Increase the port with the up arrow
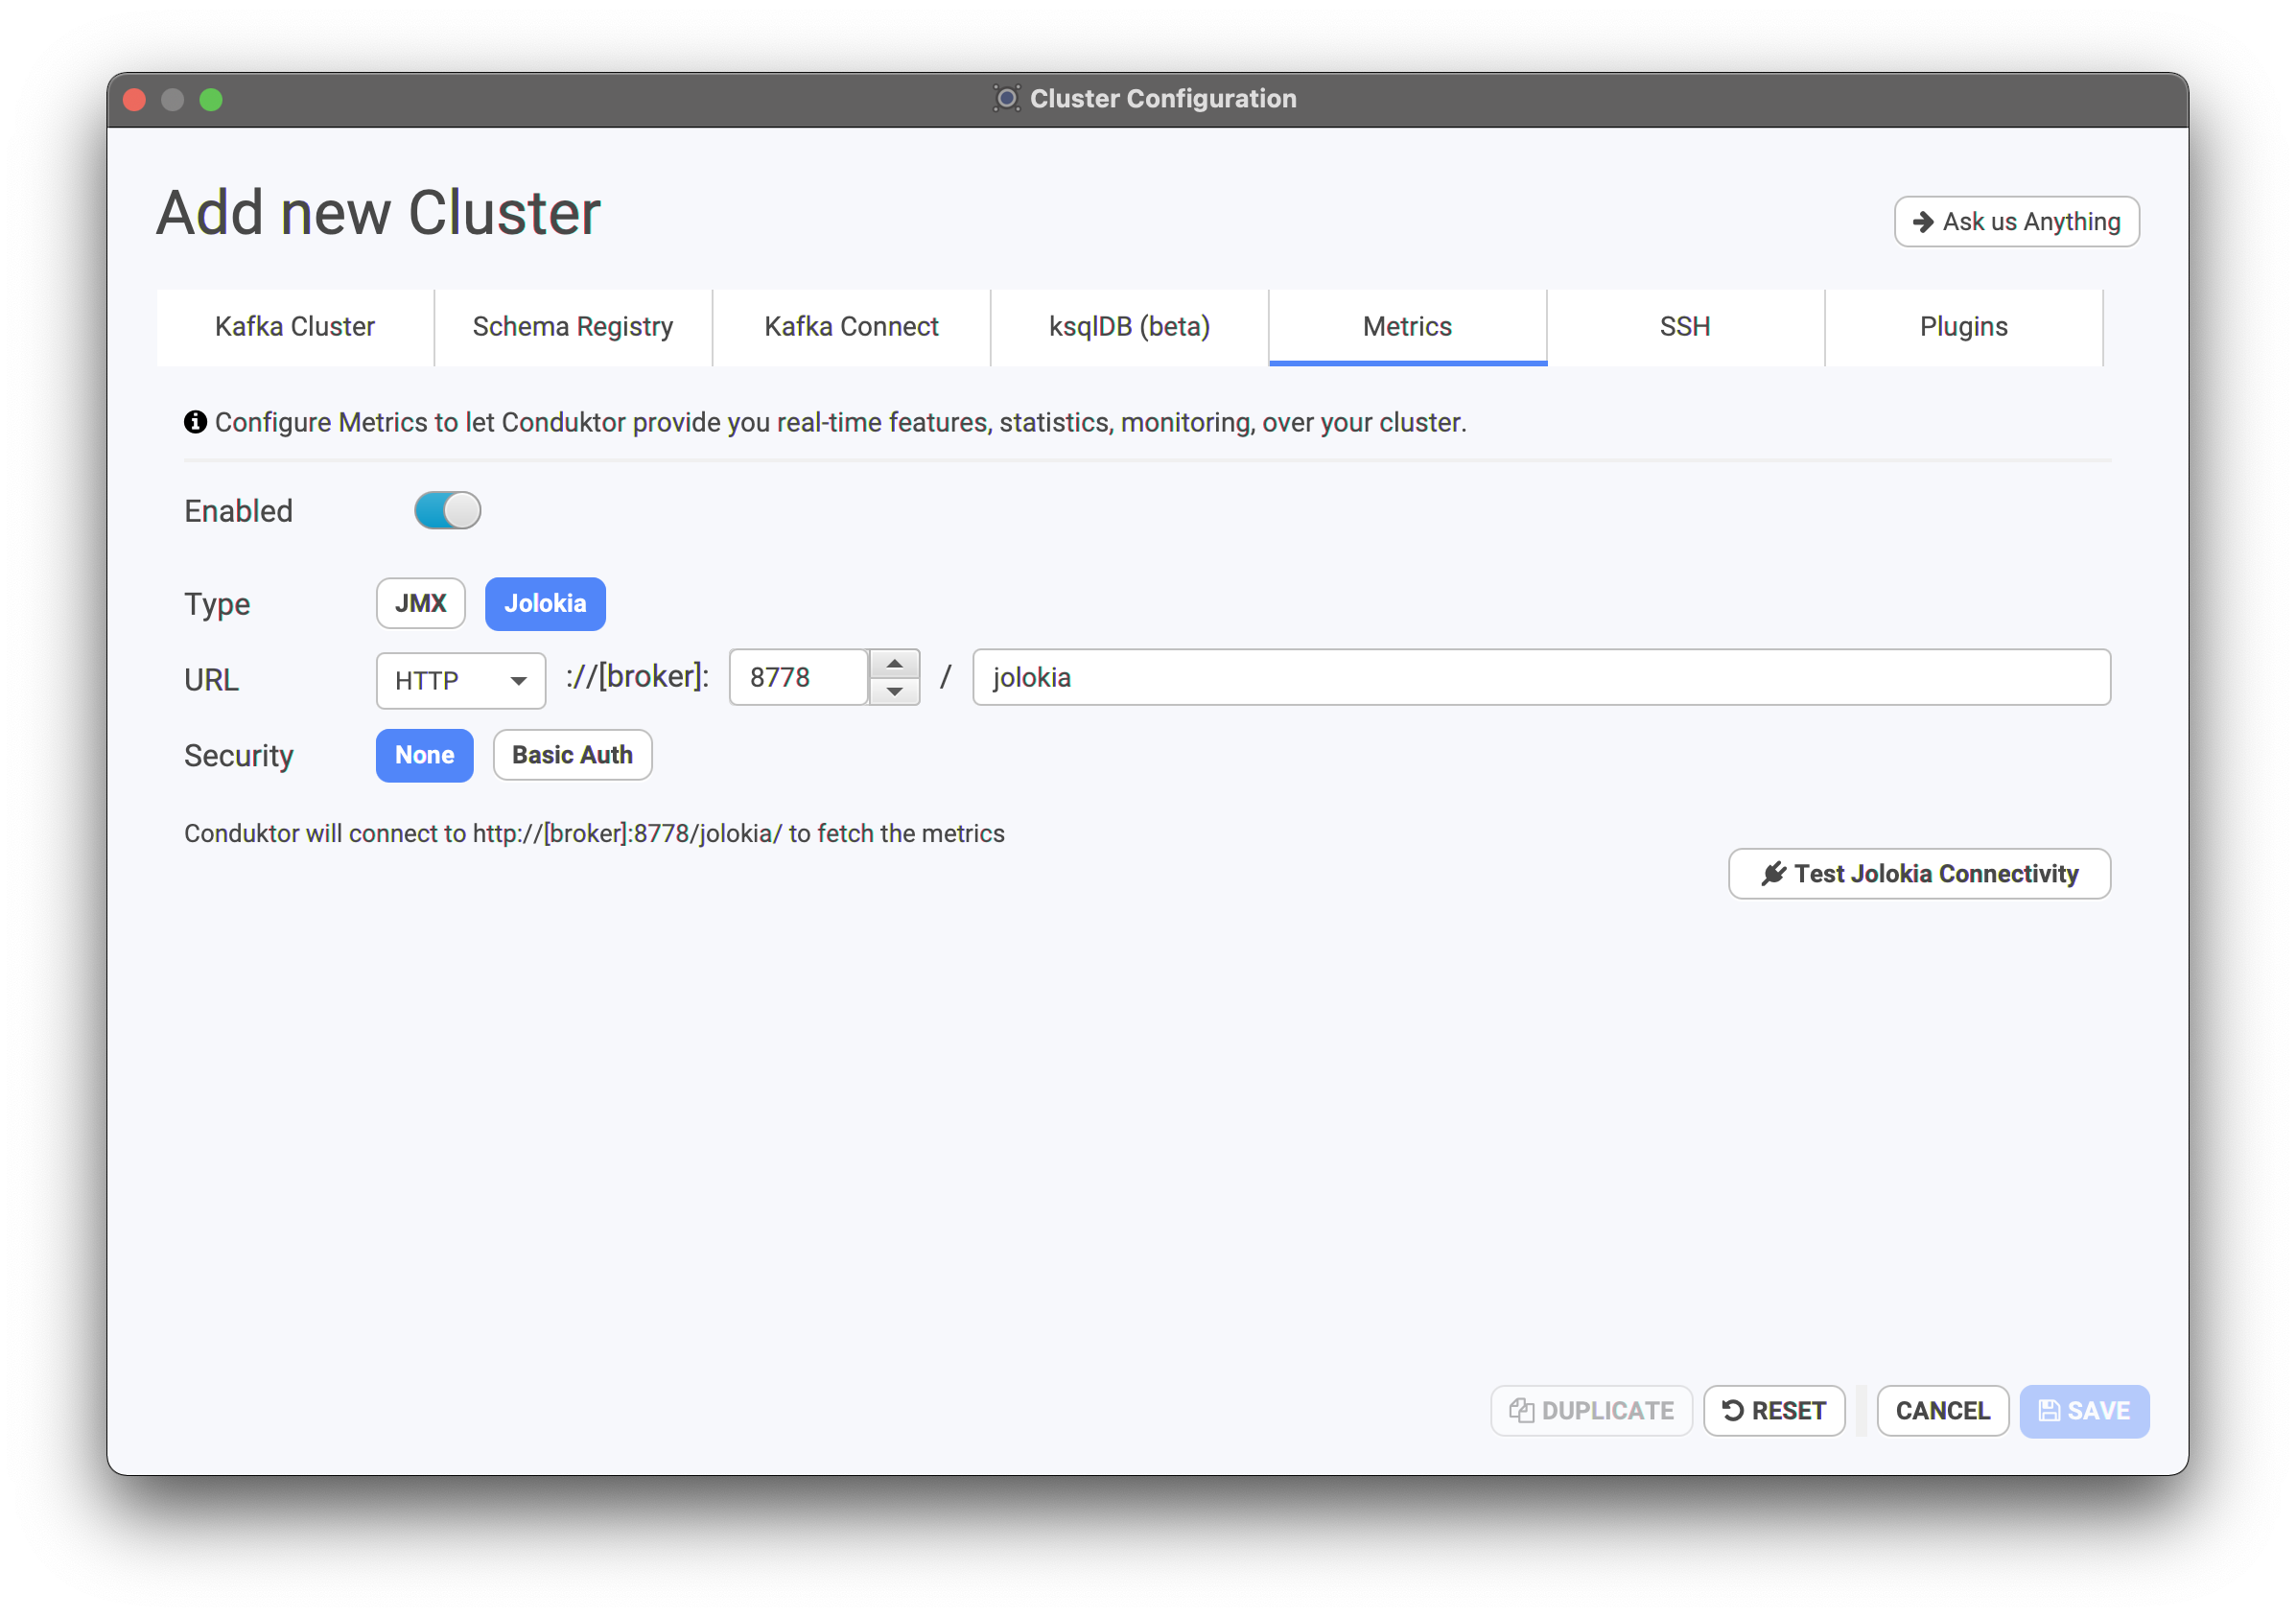The width and height of the screenshot is (2296, 1617). 894,664
